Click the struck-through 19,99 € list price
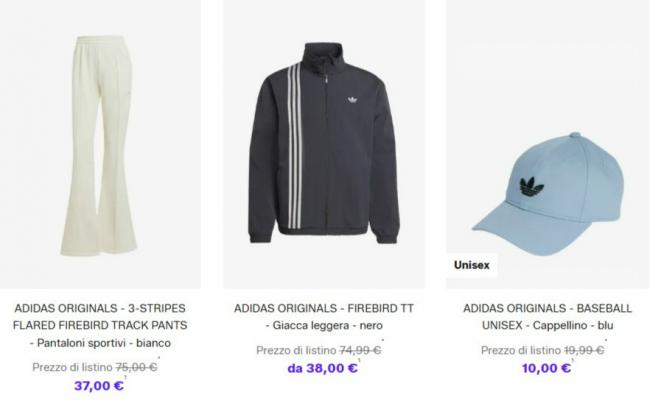The image size is (650, 406). tap(583, 350)
